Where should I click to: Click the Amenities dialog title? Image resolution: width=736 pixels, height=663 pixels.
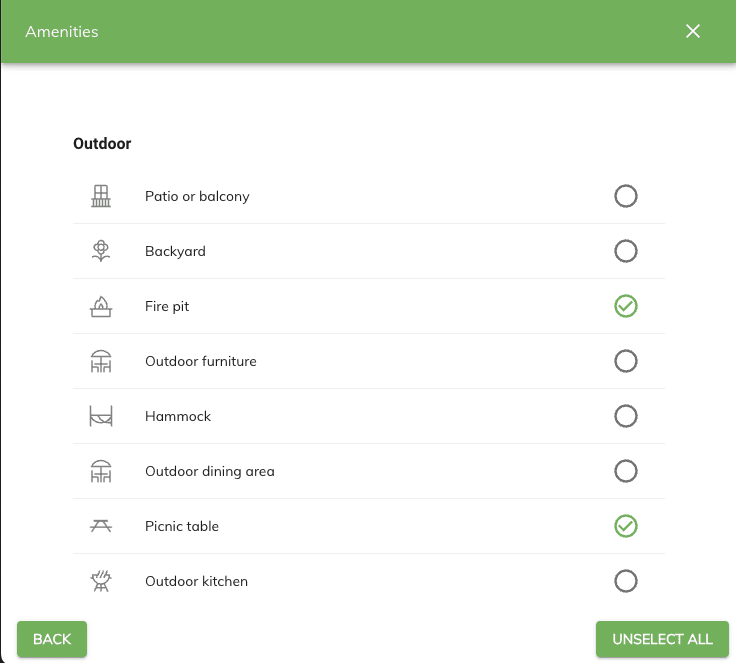pos(62,31)
